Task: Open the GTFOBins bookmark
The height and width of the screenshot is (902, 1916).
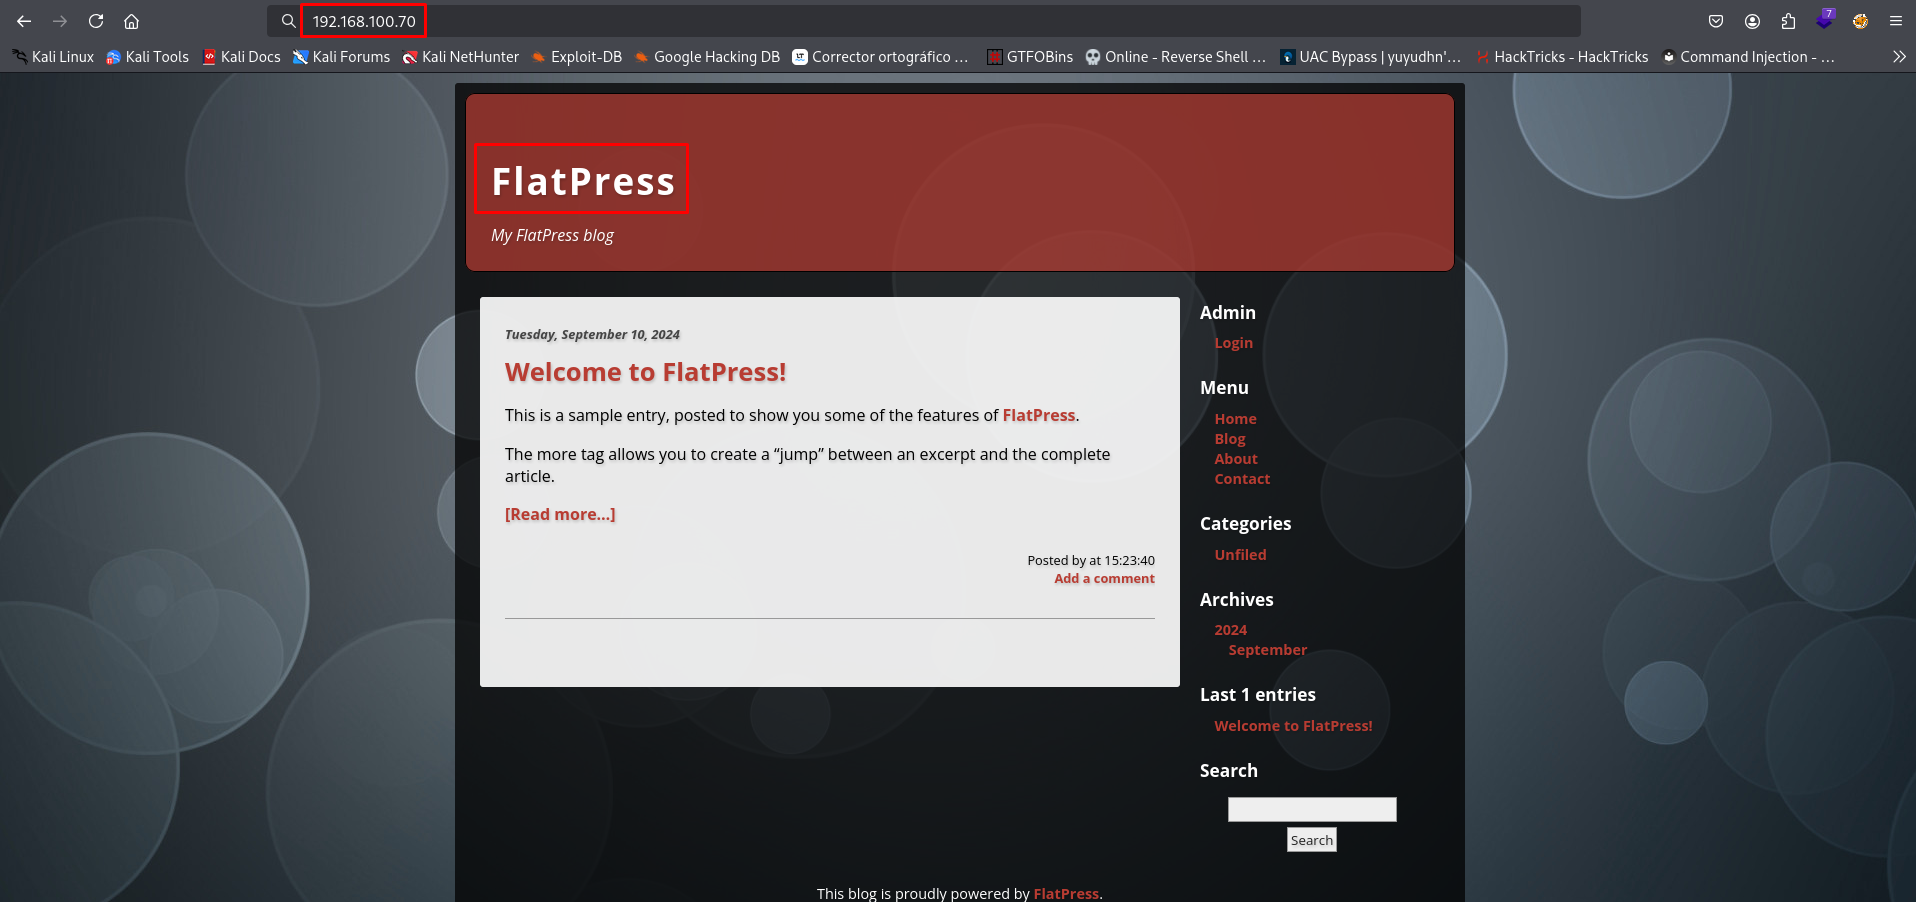Action: pos(1030,57)
